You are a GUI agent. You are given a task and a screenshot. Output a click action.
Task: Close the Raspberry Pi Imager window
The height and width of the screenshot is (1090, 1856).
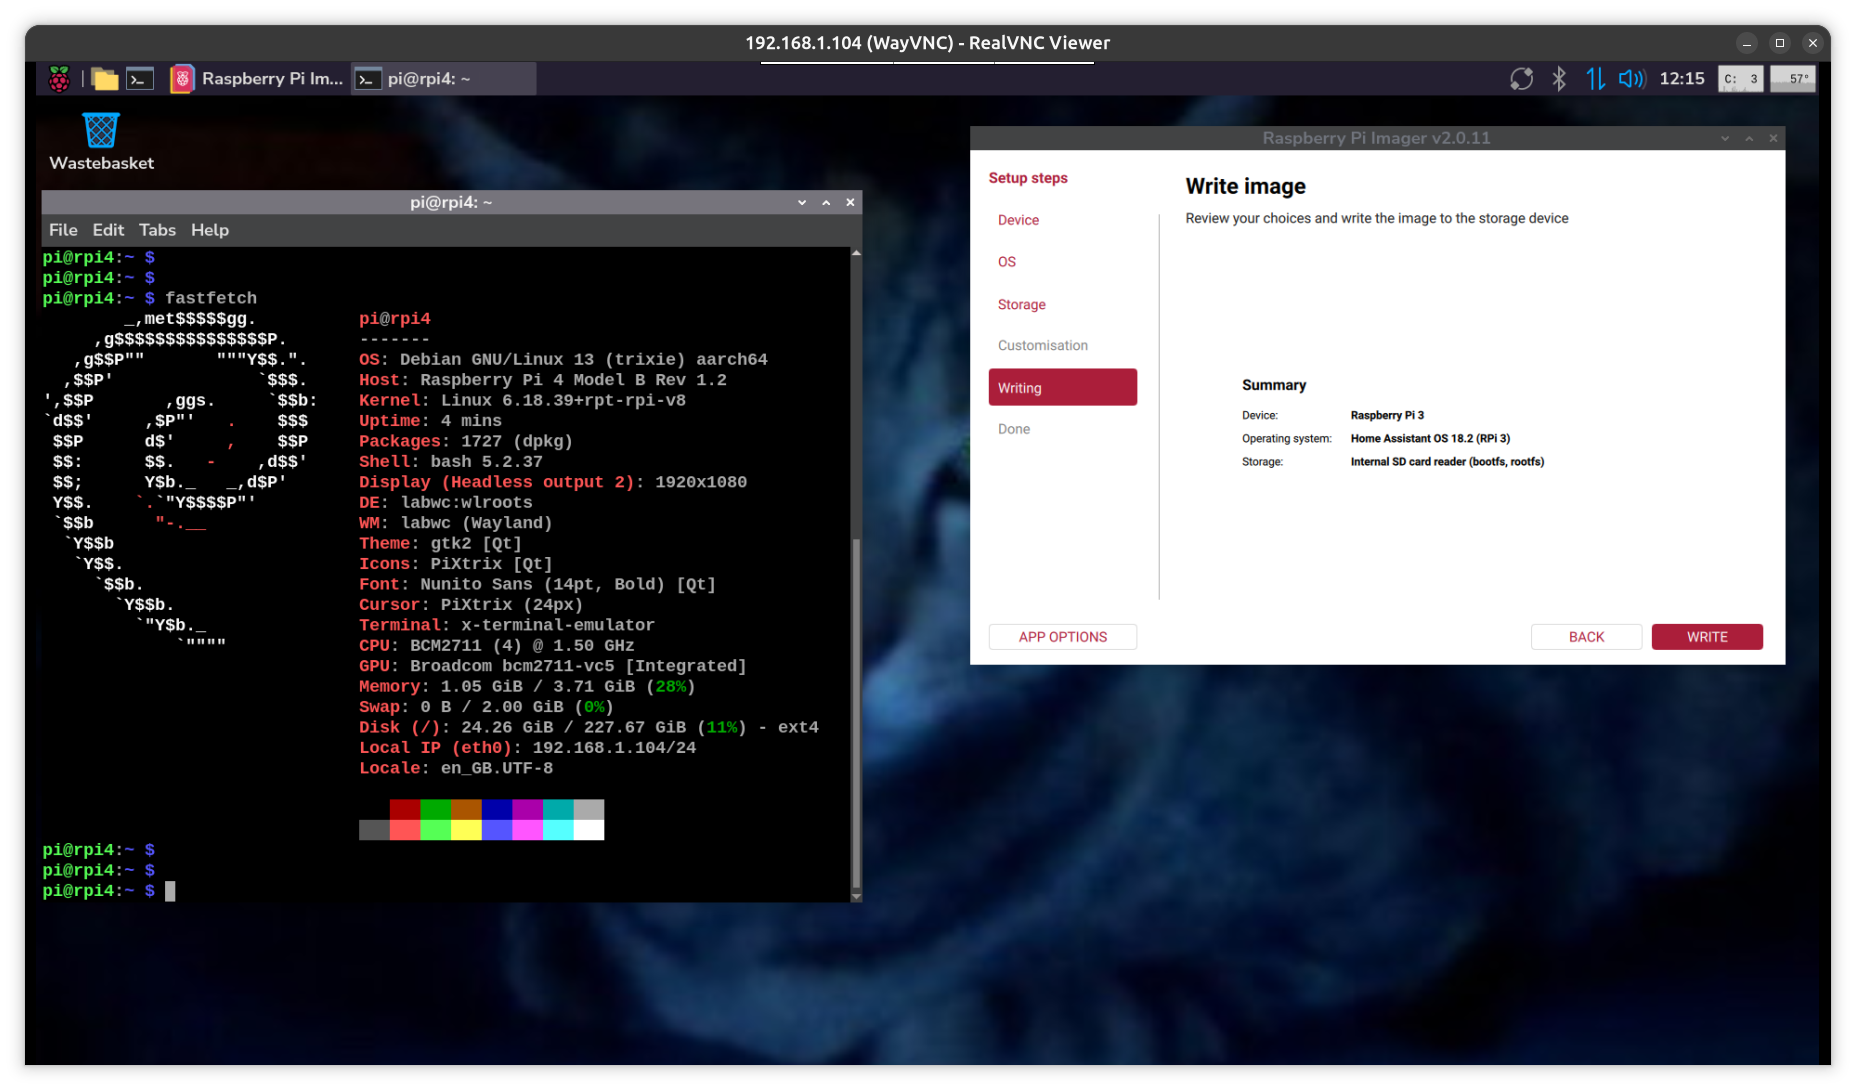(x=1773, y=138)
